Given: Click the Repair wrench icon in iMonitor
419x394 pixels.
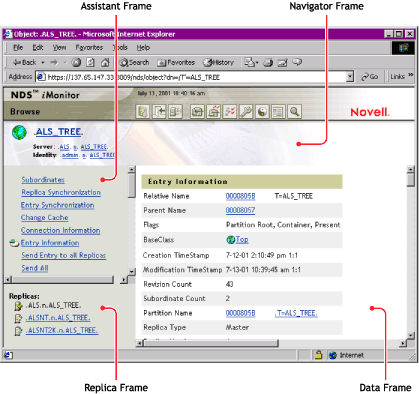Looking at the screenshot, I should [246, 112].
